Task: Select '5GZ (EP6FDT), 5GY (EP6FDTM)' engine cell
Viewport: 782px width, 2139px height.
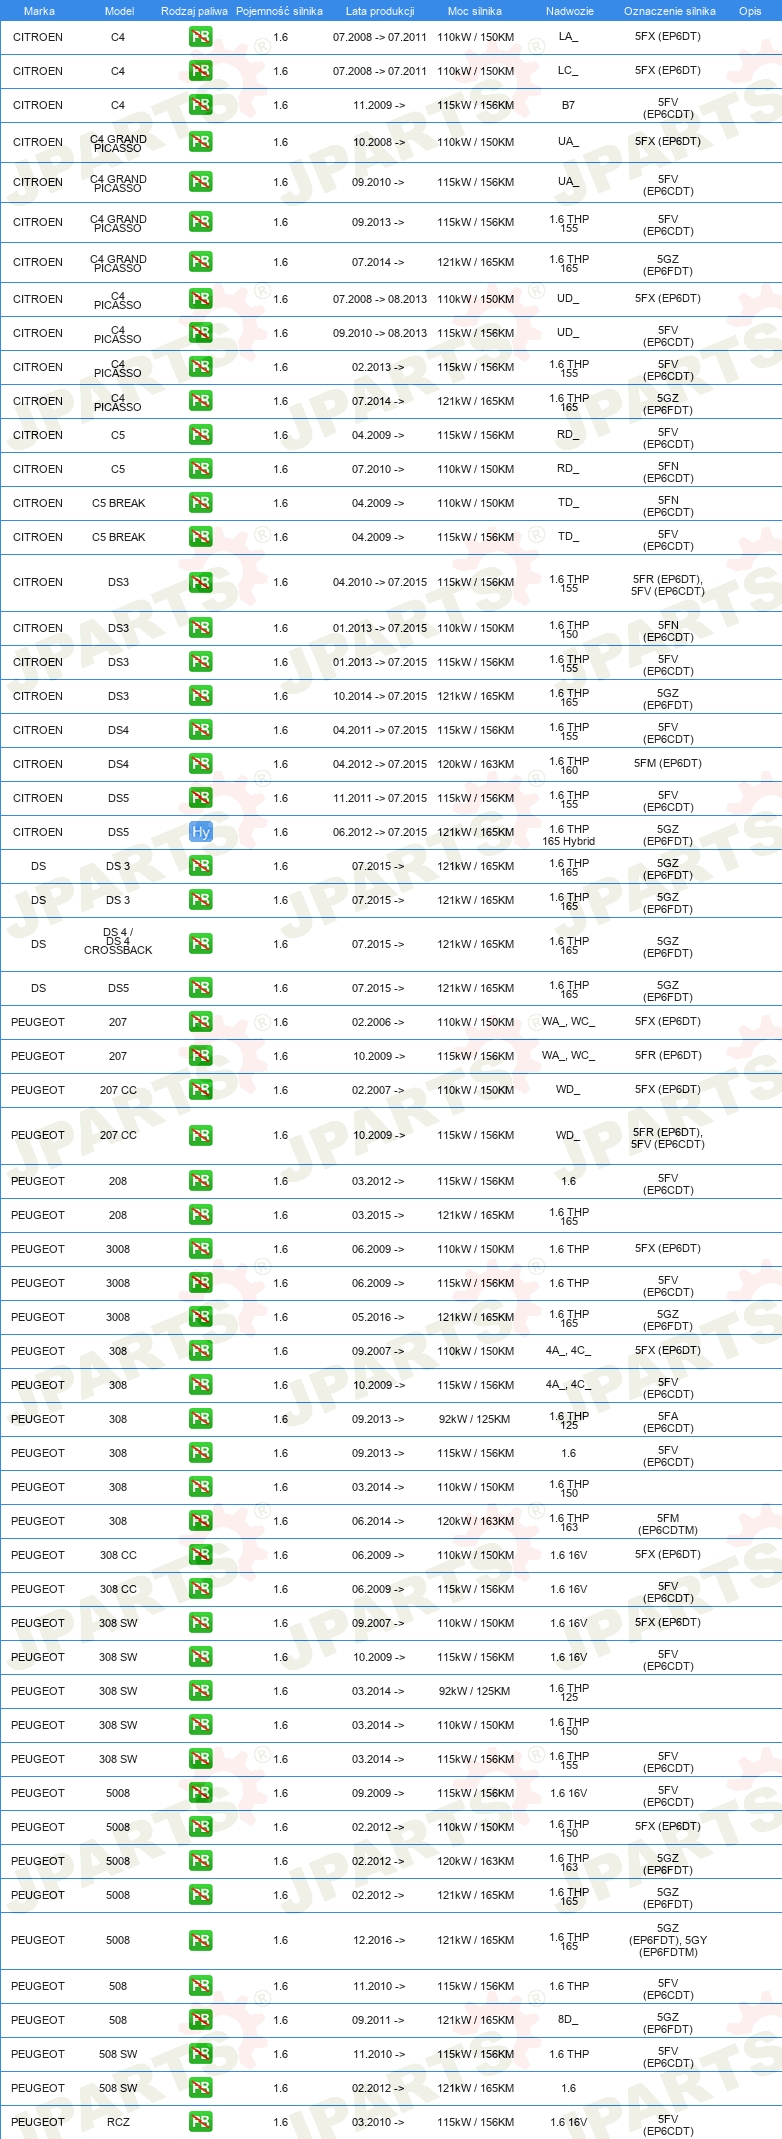Action: 668,1940
